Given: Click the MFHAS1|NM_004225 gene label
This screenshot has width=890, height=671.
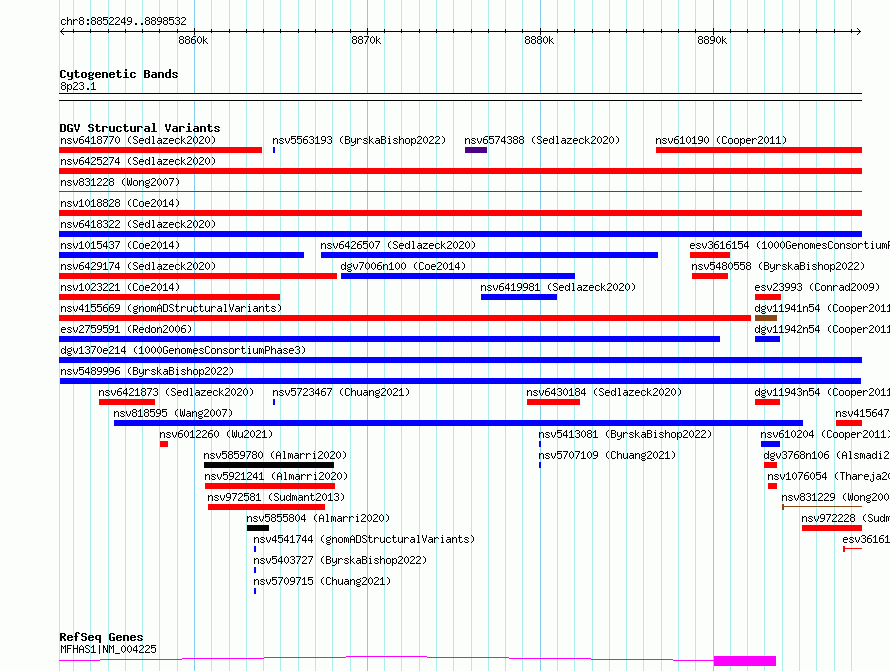Looking at the screenshot, I should pos(108,649).
